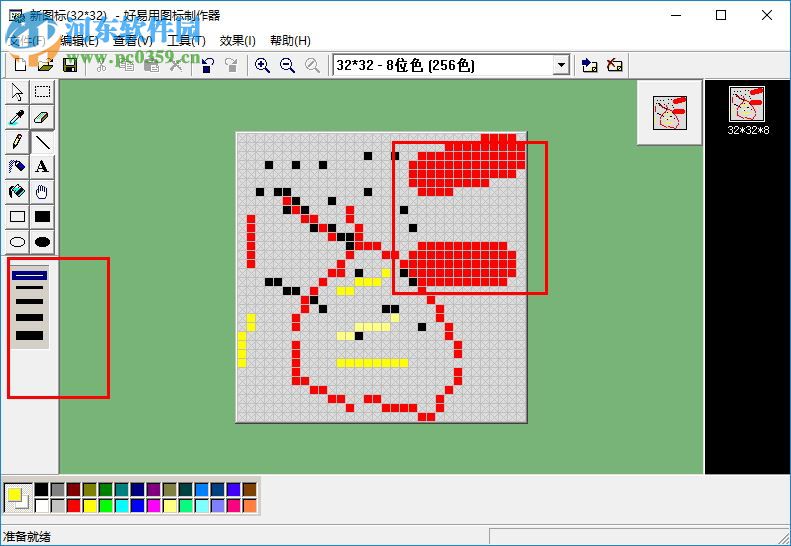Activate the text tool
The width and height of the screenshot is (791, 546).
[x=42, y=167]
